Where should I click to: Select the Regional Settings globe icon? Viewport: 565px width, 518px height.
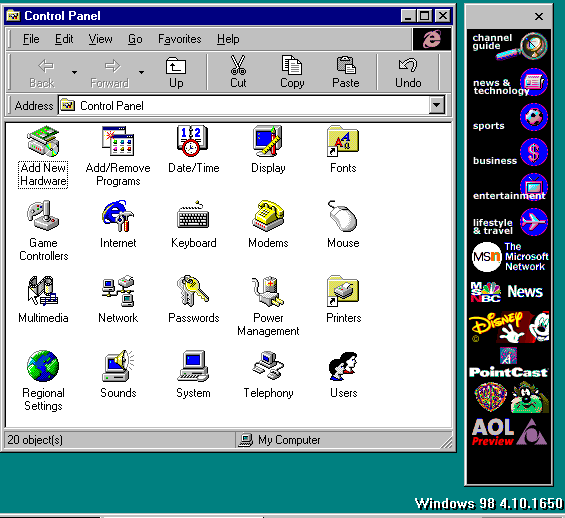pos(43,366)
